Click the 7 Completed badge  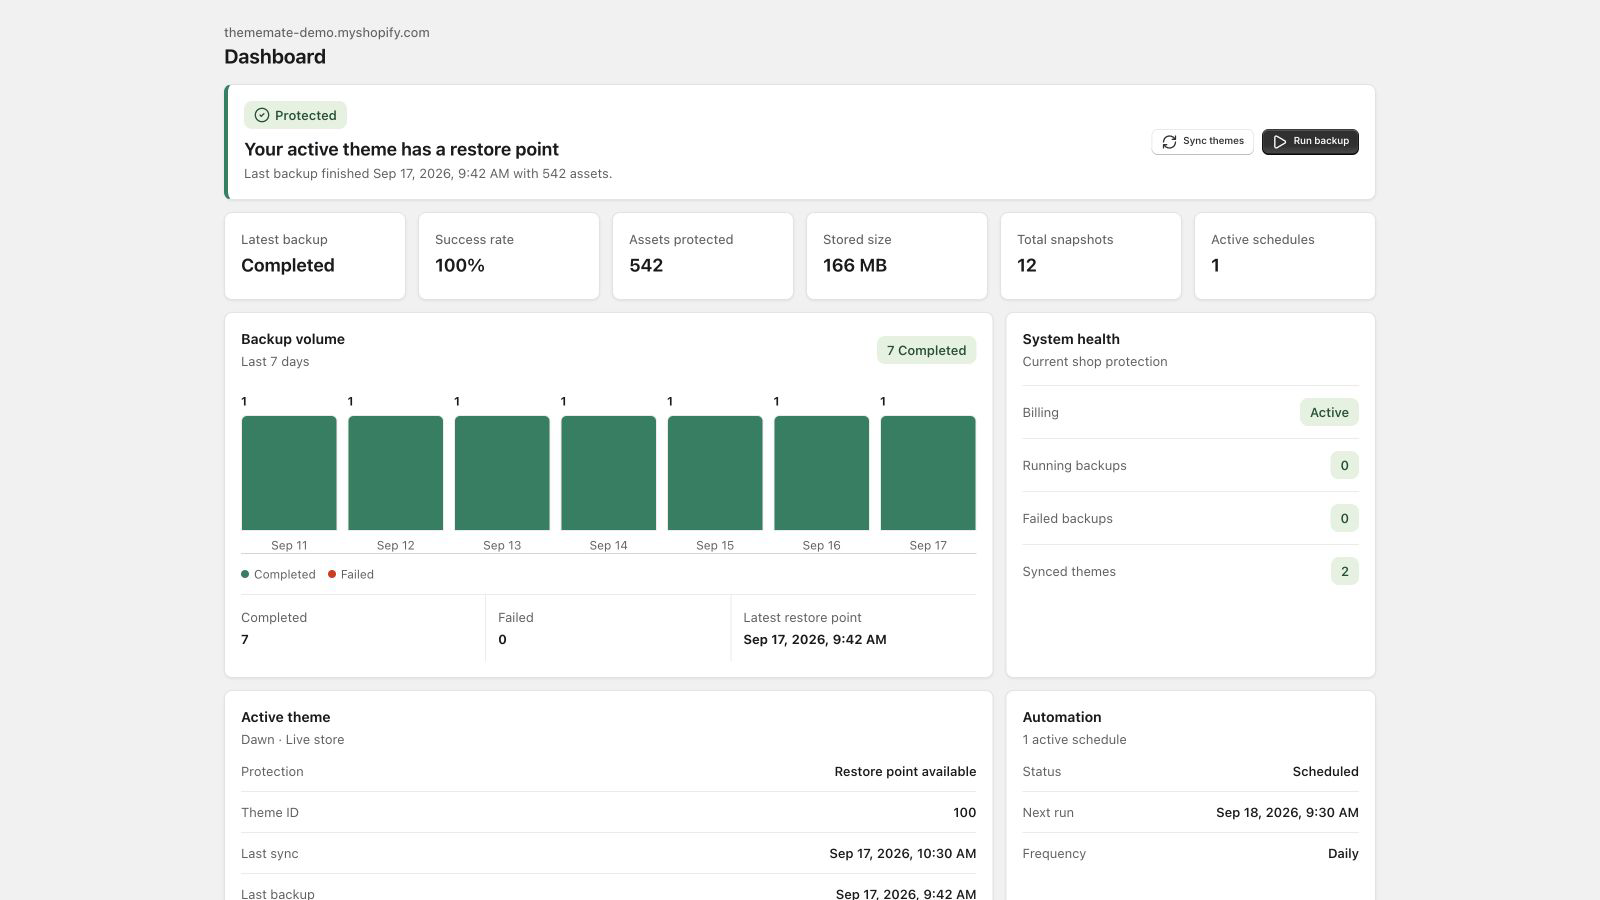click(926, 350)
